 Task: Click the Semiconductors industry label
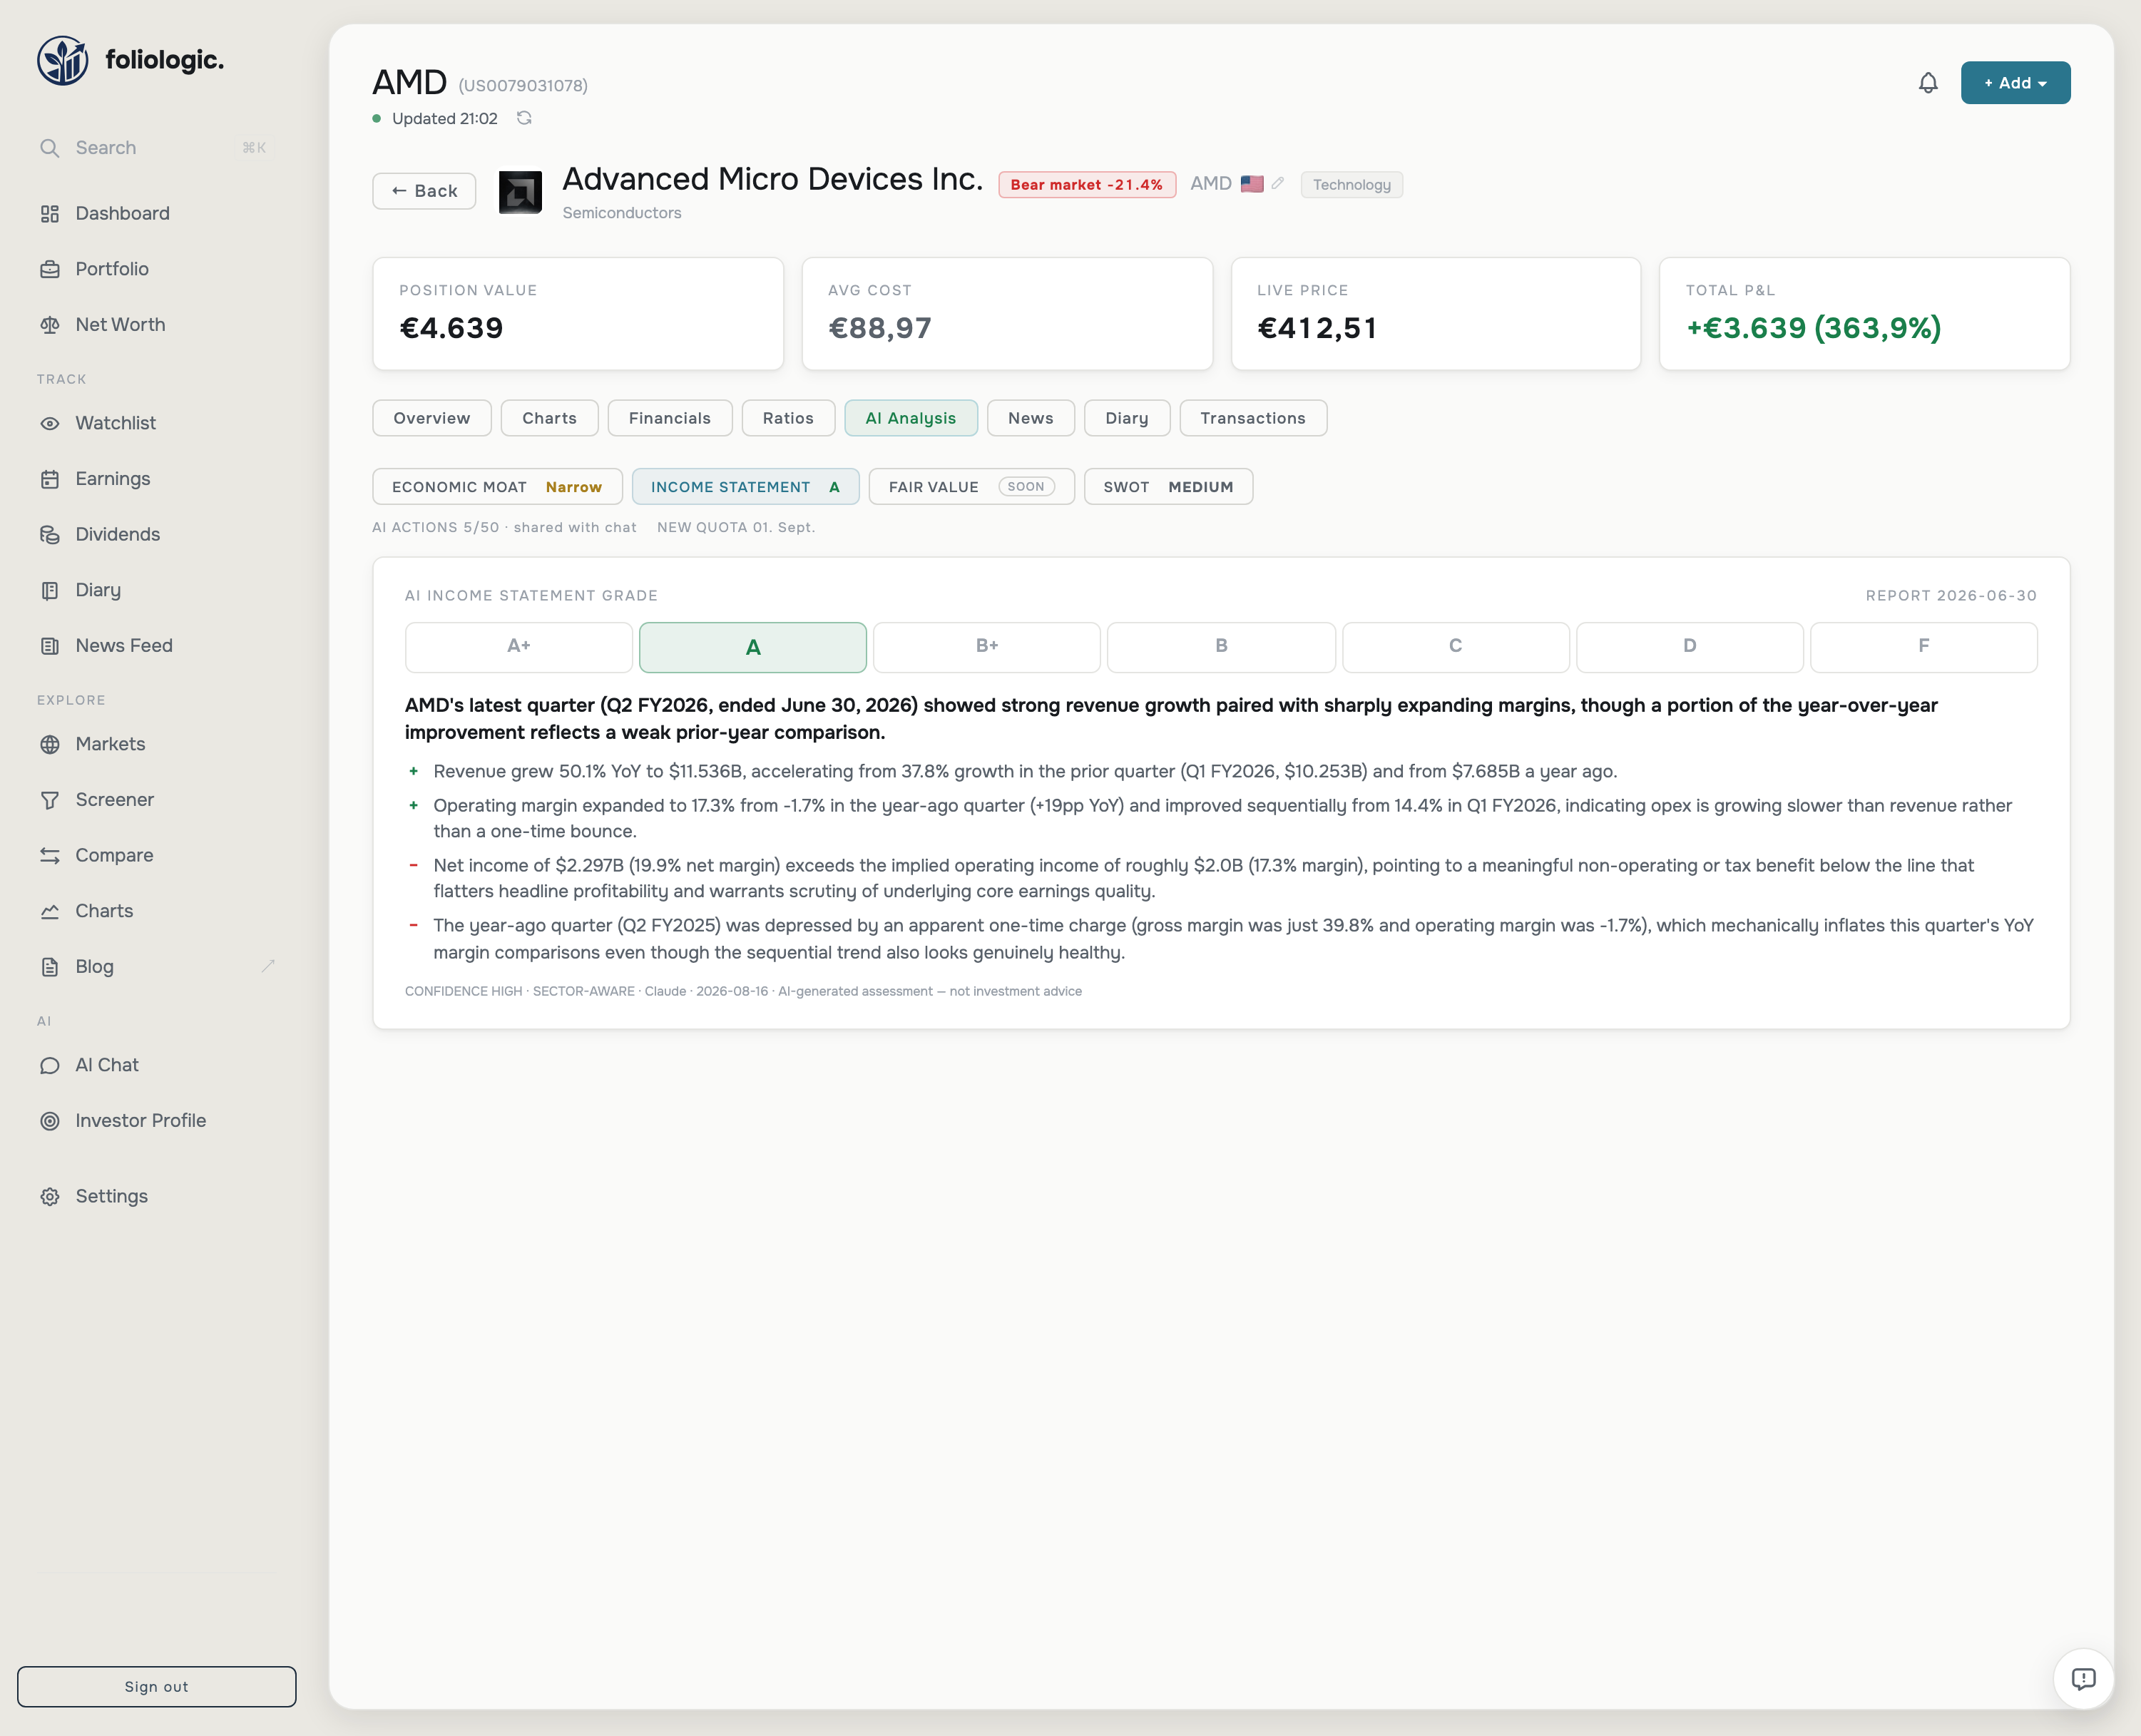pos(622,213)
